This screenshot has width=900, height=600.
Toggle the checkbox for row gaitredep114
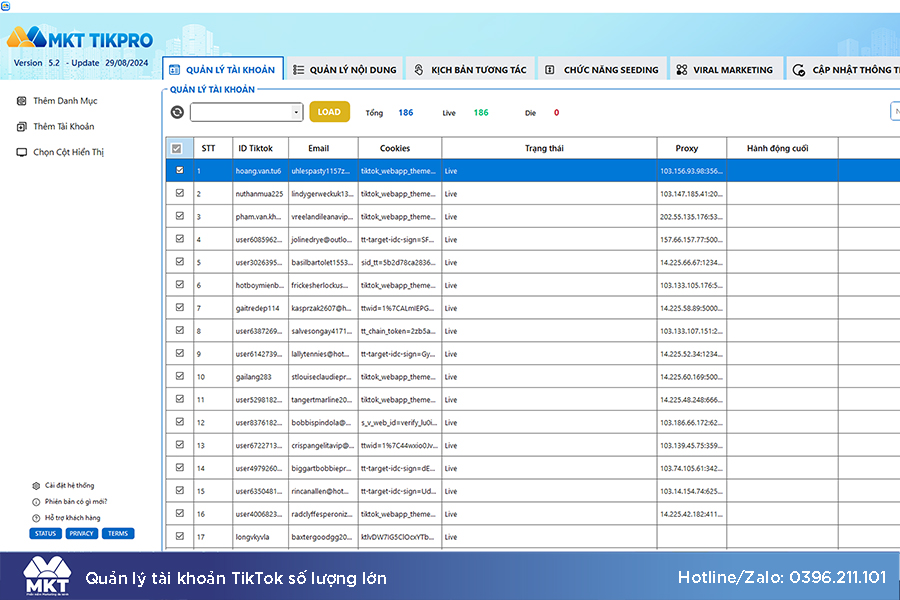[x=180, y=308]
